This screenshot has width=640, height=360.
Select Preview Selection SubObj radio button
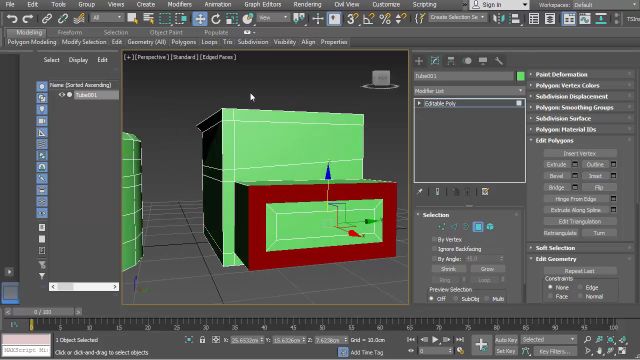pos(456,299)
